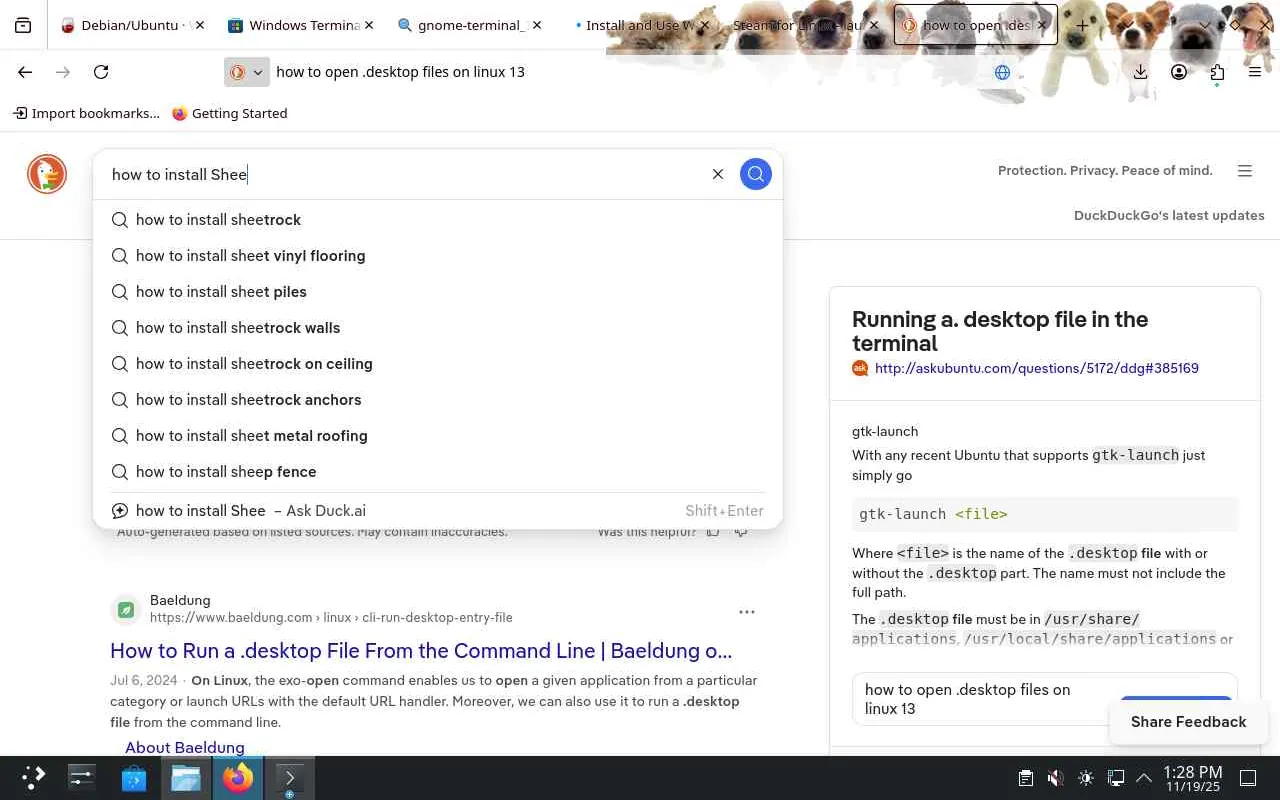The image size is (1280, 800).
Task: Open the file manager from the taskbar
Action: click(186, 778)
